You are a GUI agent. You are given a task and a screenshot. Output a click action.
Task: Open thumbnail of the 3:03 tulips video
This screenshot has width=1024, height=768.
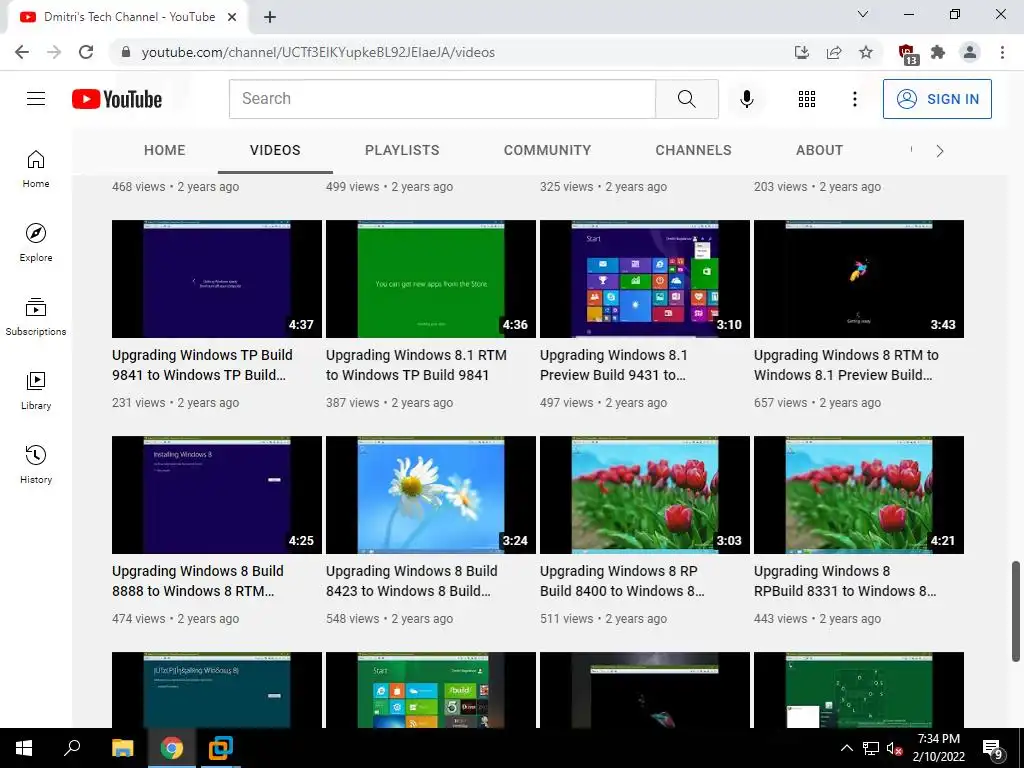645,495
